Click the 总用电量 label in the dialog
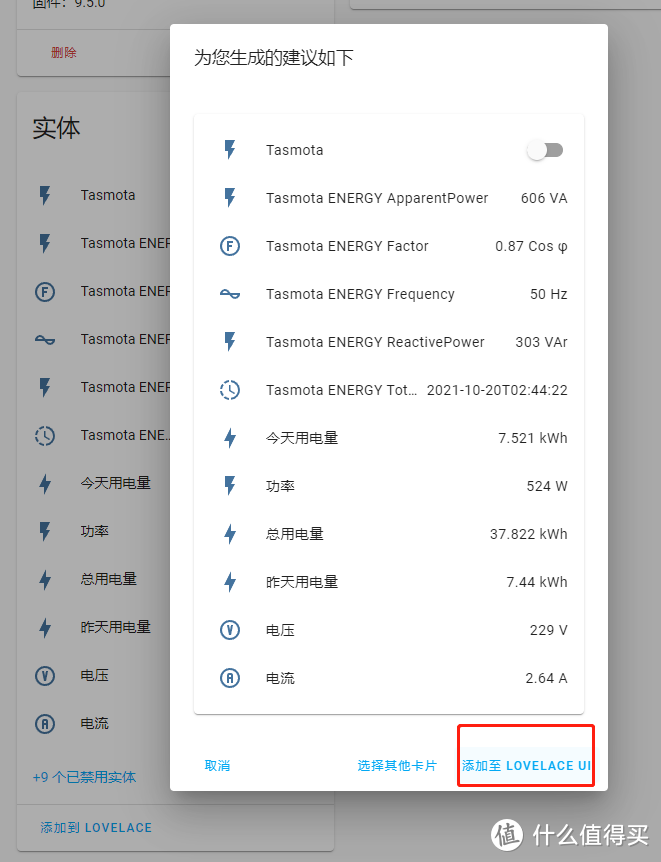The width and height of the screenshot is (661, 862). [295, 534]
